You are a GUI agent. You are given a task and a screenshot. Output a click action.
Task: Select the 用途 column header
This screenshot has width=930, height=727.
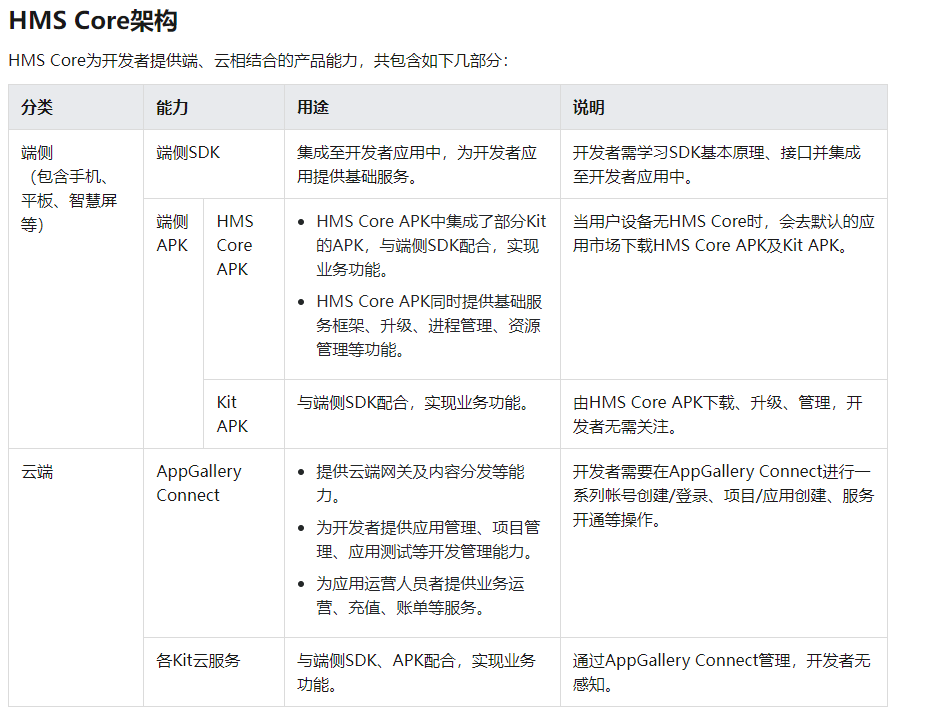tap(310, 107)
